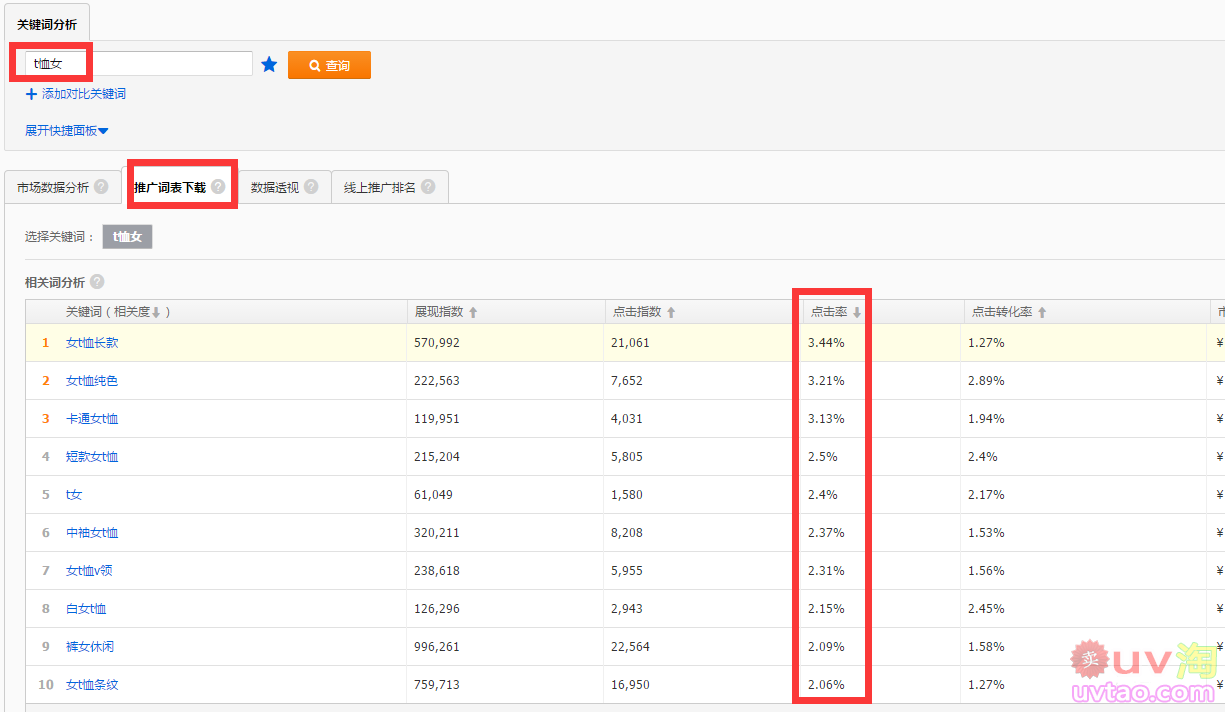Screen dimensions: 1225x712
Task: Open the 女t恤长款 keyword link
Action: 92,343
